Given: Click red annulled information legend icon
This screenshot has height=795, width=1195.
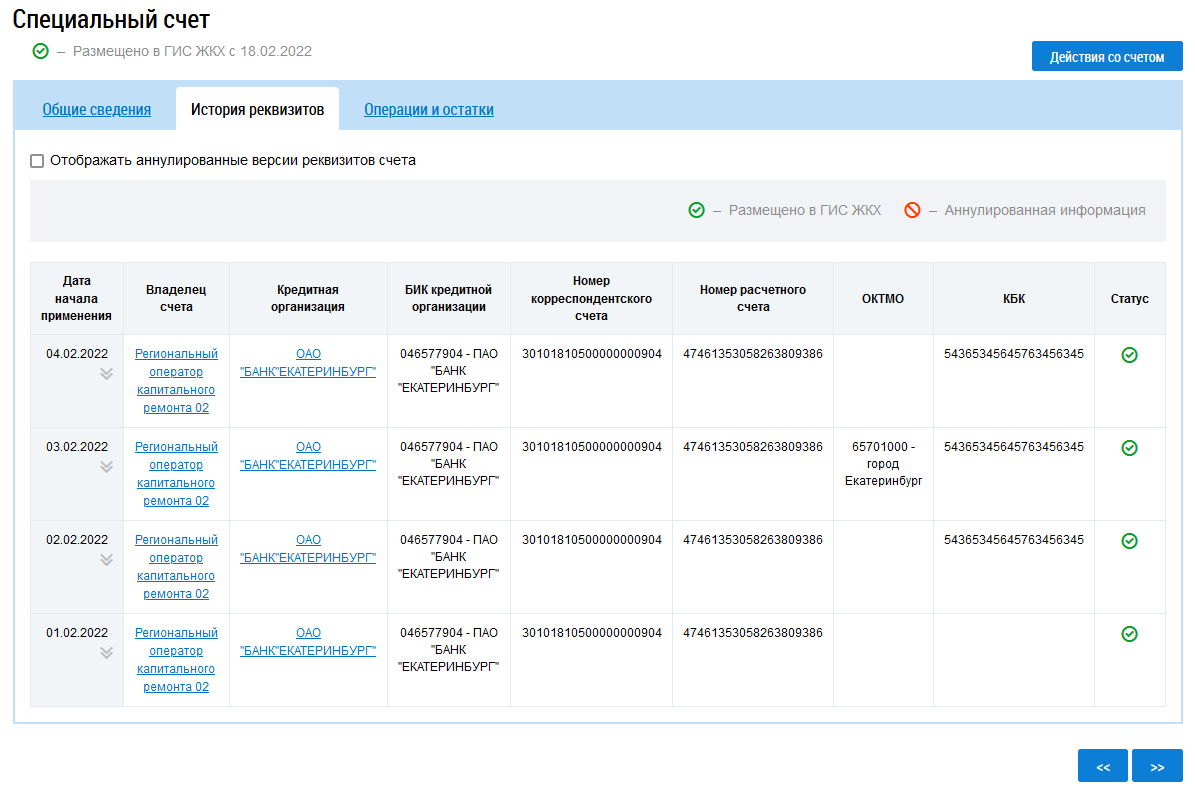Looking at the screenshot, I should point(912,210).
